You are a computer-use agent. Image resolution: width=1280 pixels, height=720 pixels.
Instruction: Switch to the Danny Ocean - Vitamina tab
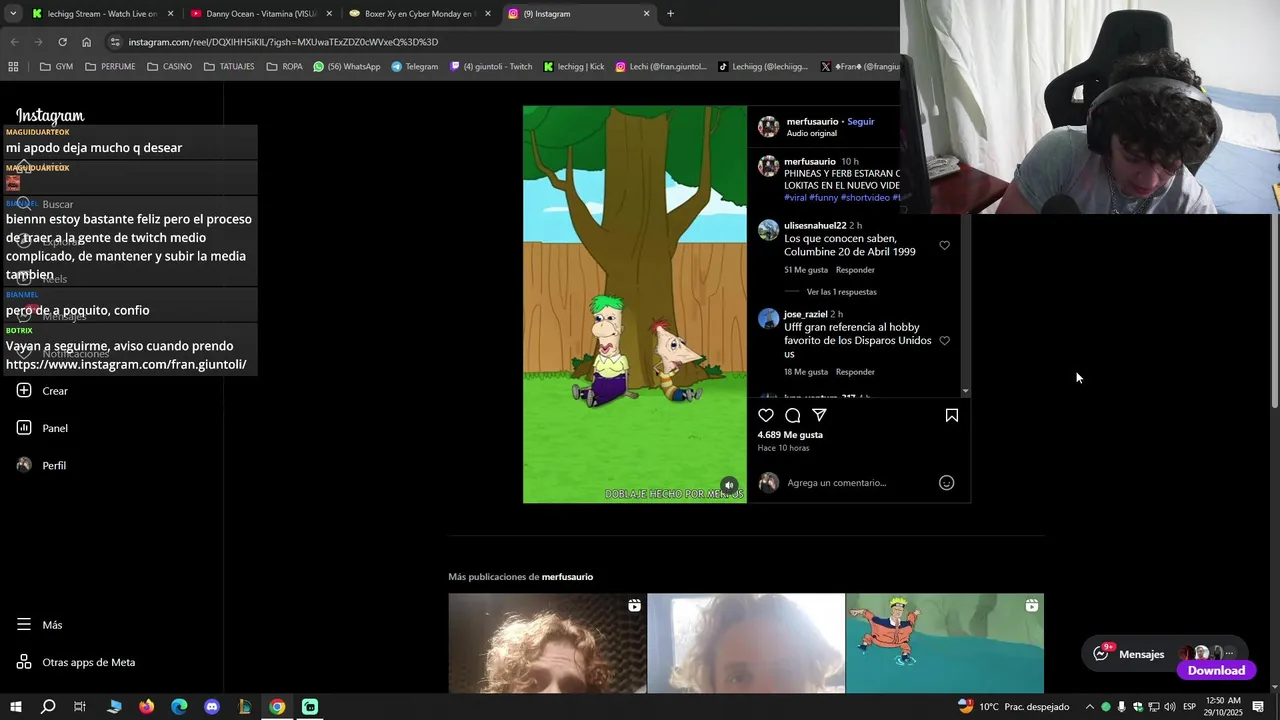pyautogui.click(x=262, y=14)
